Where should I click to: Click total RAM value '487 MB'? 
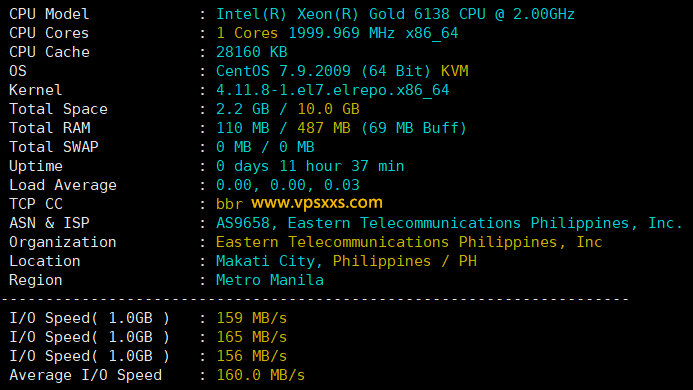coord(324,128)
